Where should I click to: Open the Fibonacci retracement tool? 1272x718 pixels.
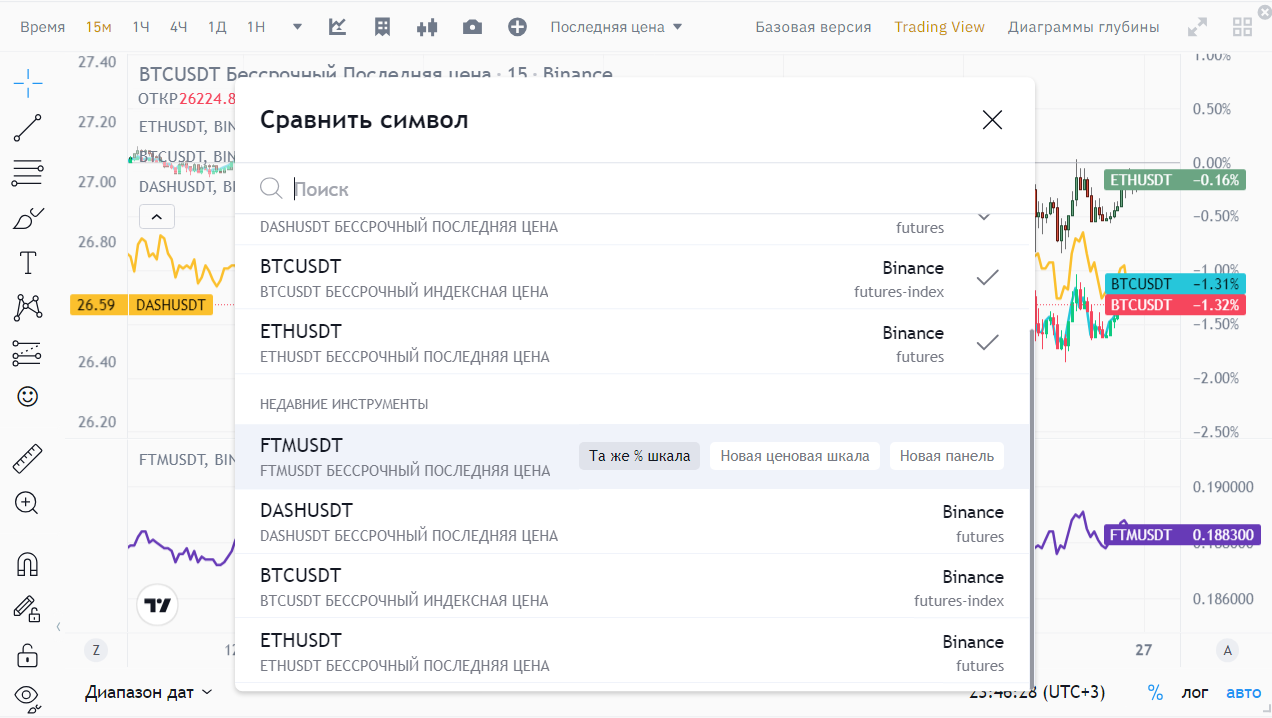tap(28, 173)
